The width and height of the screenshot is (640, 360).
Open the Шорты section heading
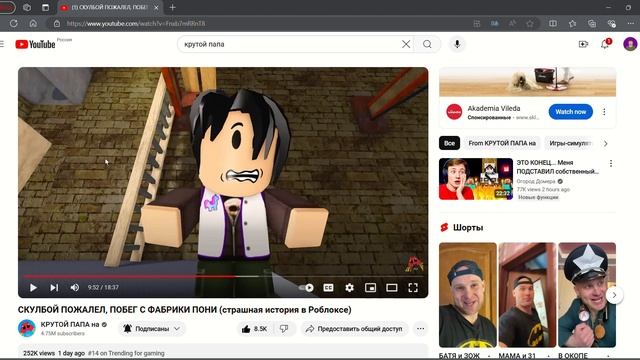(x=468, y=227)
